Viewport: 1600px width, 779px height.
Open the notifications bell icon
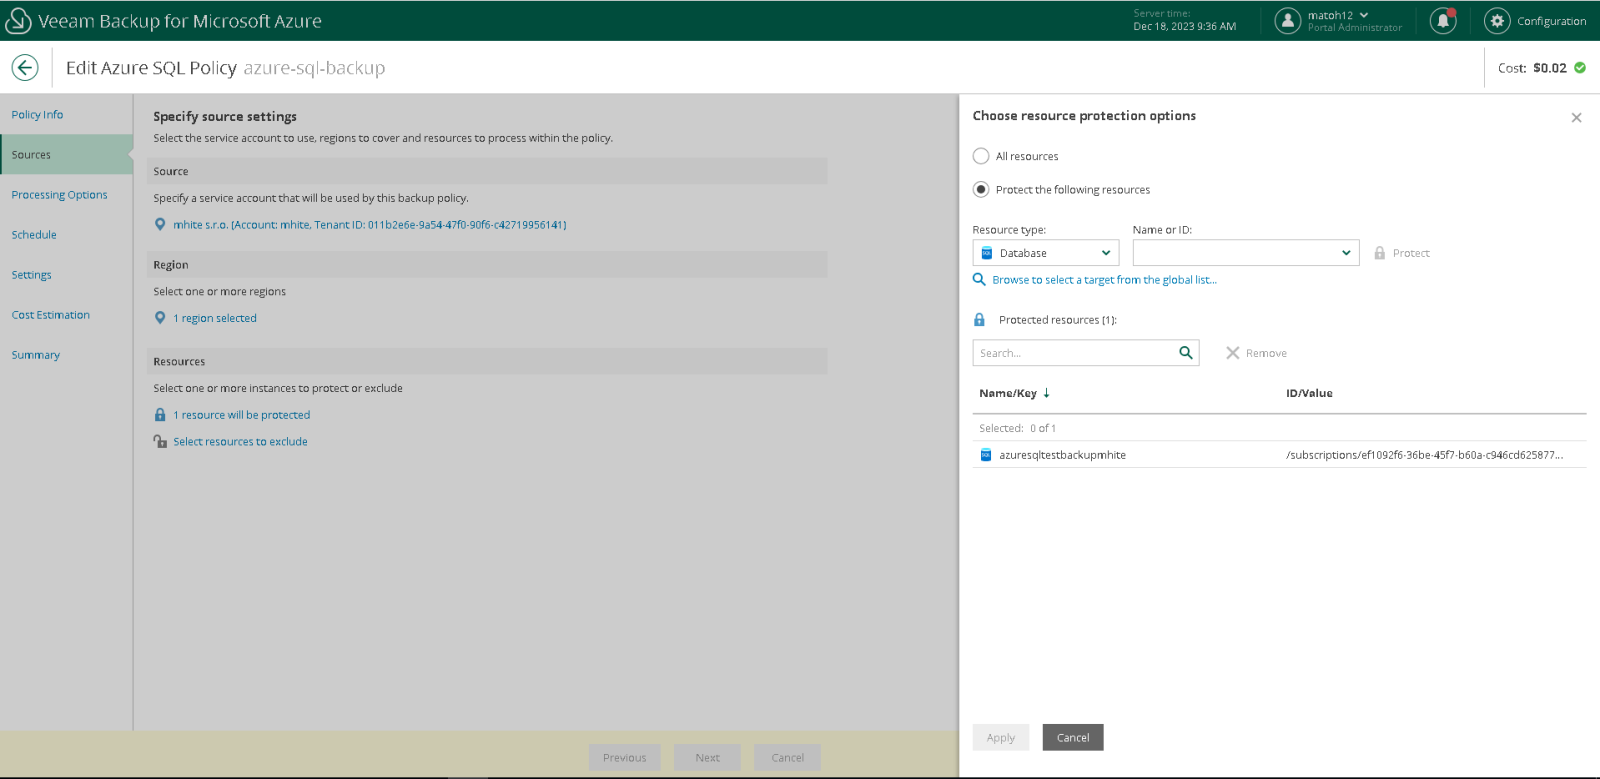tap(1443, 21)
